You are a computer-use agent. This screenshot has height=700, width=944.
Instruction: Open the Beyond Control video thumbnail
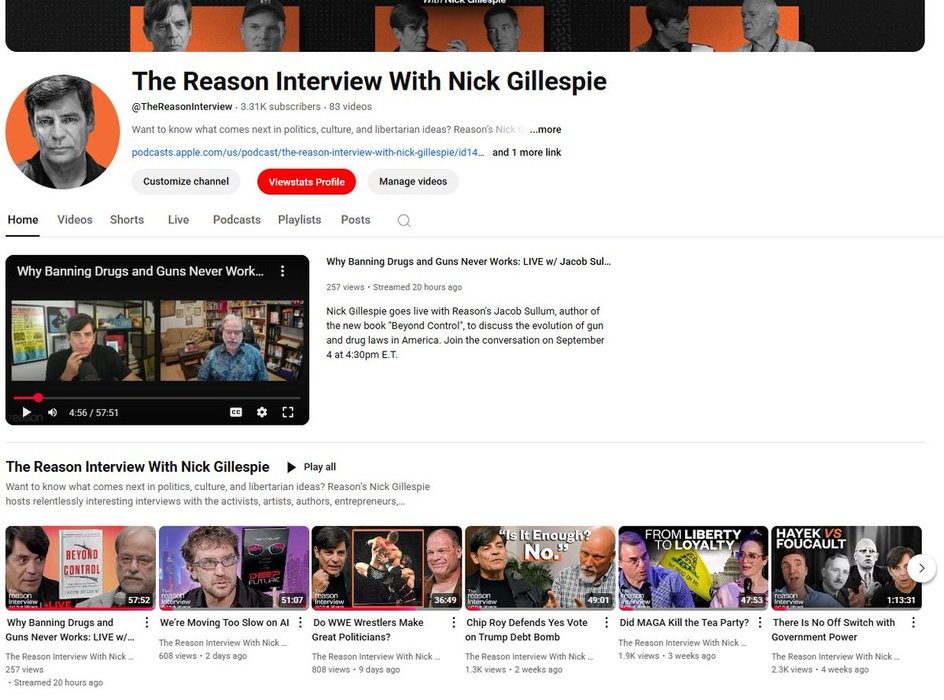81,568
